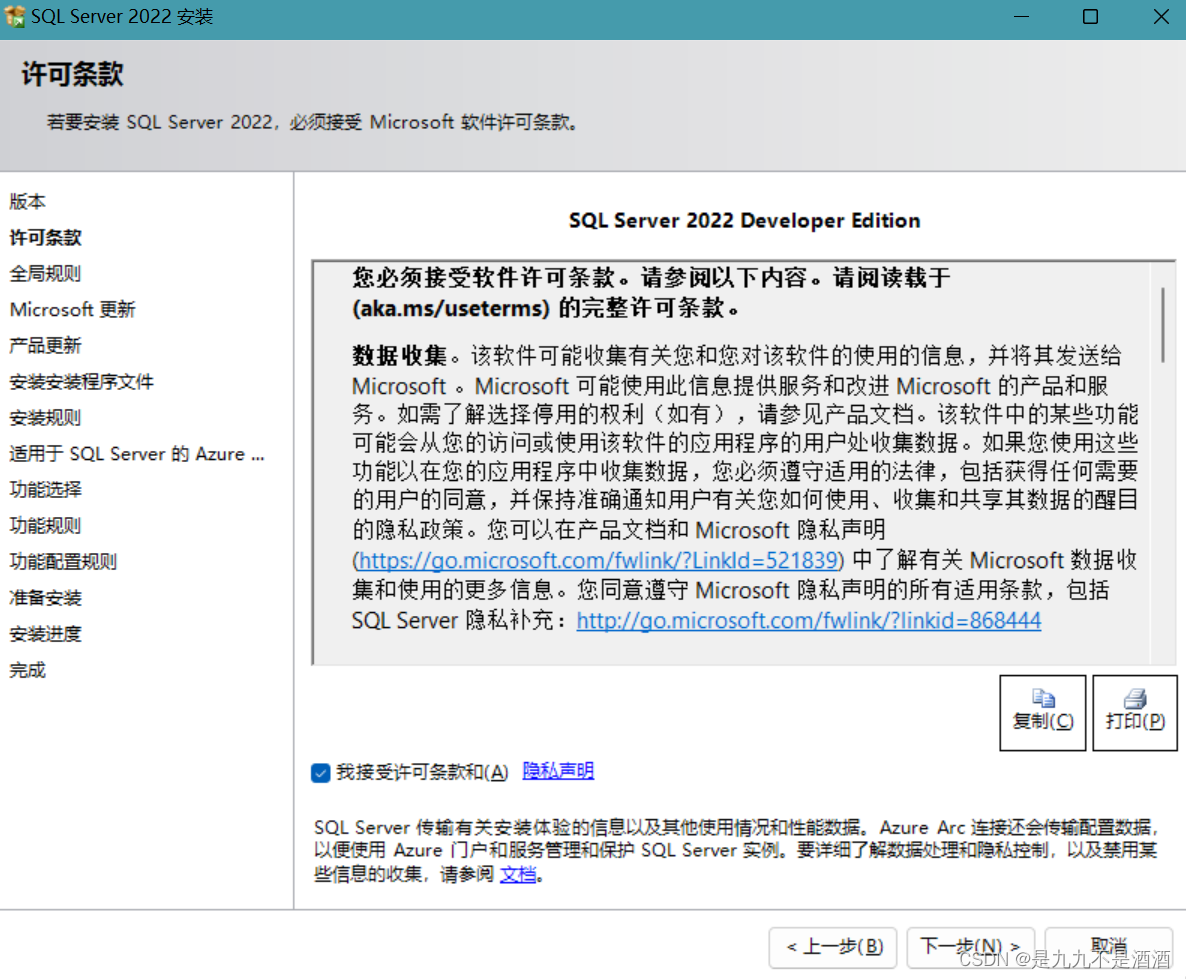The width and height of the screenshot is (1186, 979).
Task: Click the SQL Server 2022 Developer Edition heading
Action: tap(744, 220)
